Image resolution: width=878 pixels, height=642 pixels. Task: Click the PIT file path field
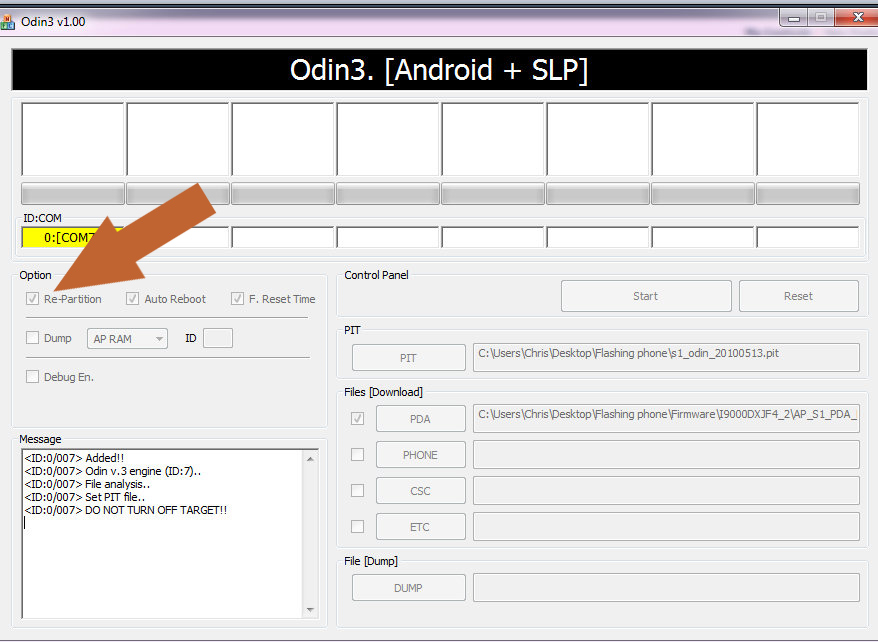pyautogui.click(x=666, y=357)
